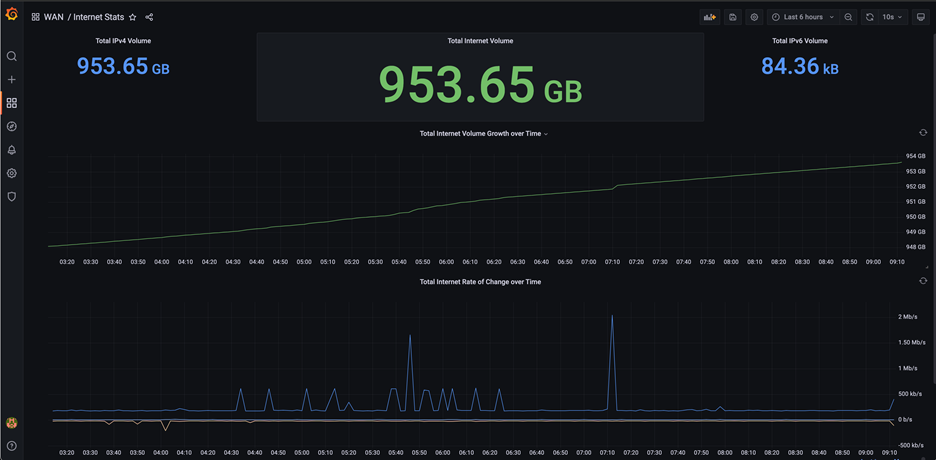
Task: Click the zoom out time range button
Action: (x=849, y=17)
